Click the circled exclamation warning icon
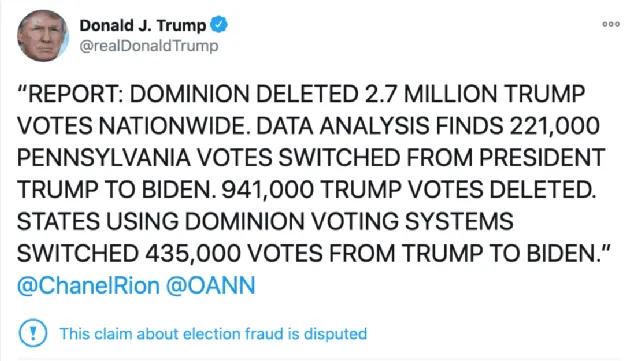The width and height of the screenshot is (624, 361). 33,333
